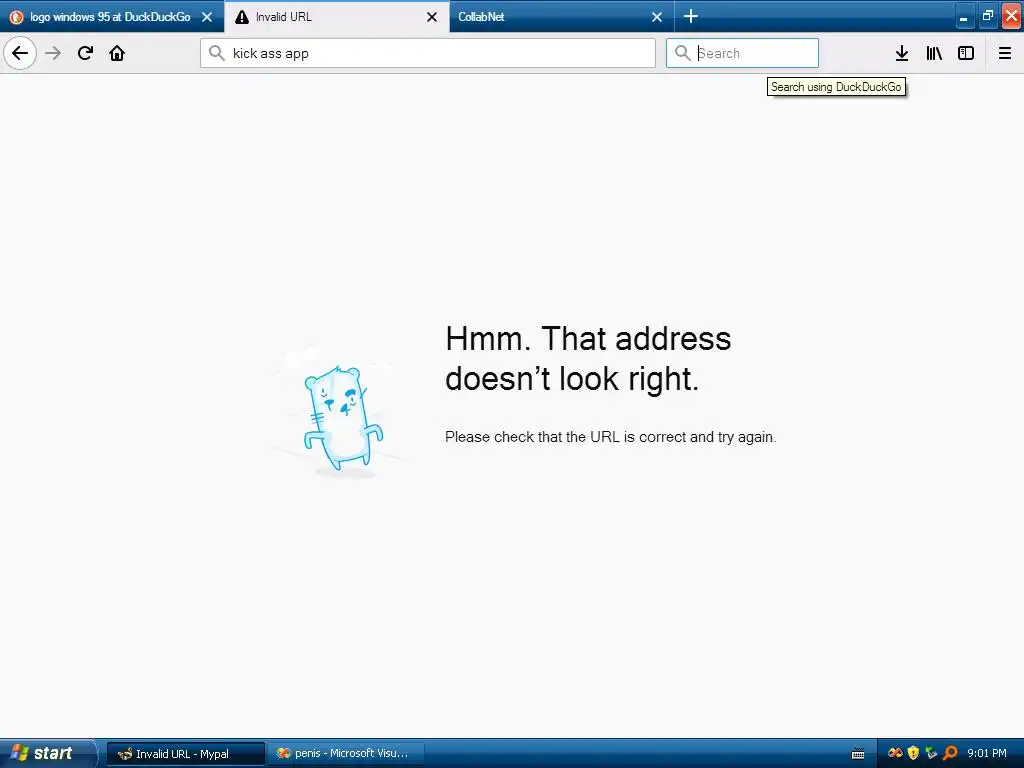Toggle the sidebar view
This screenshot has height=768, width=1024.
[966, 53]
